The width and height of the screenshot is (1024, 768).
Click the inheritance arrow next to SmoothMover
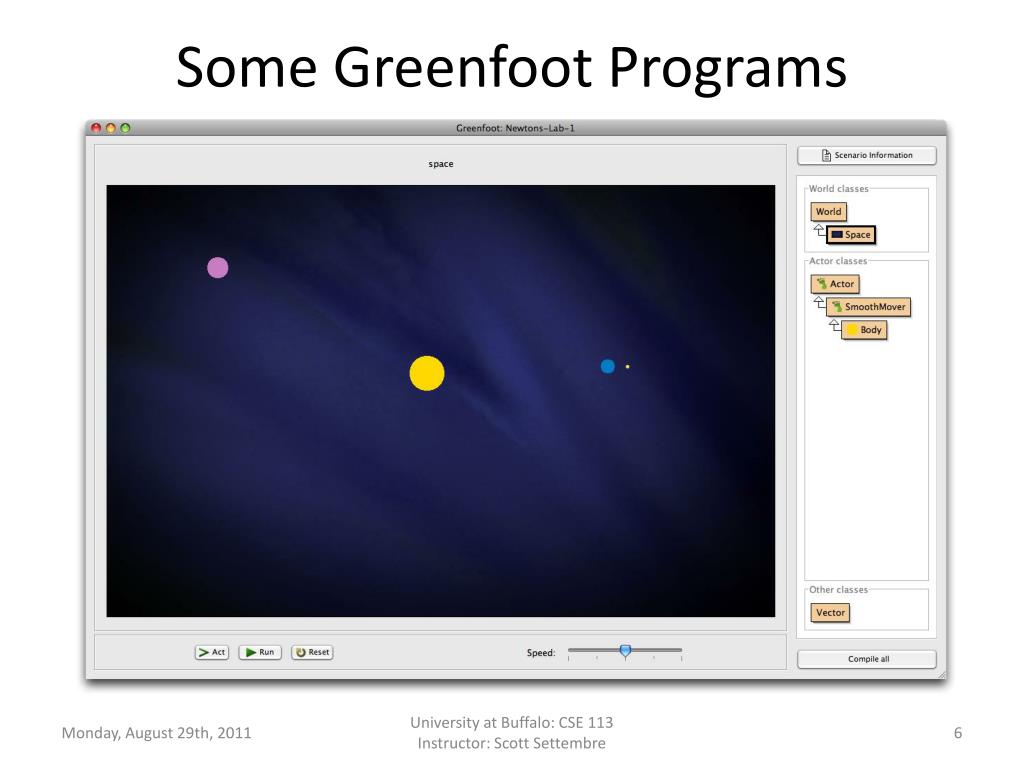pyautogui.click(x=819, y=302)
